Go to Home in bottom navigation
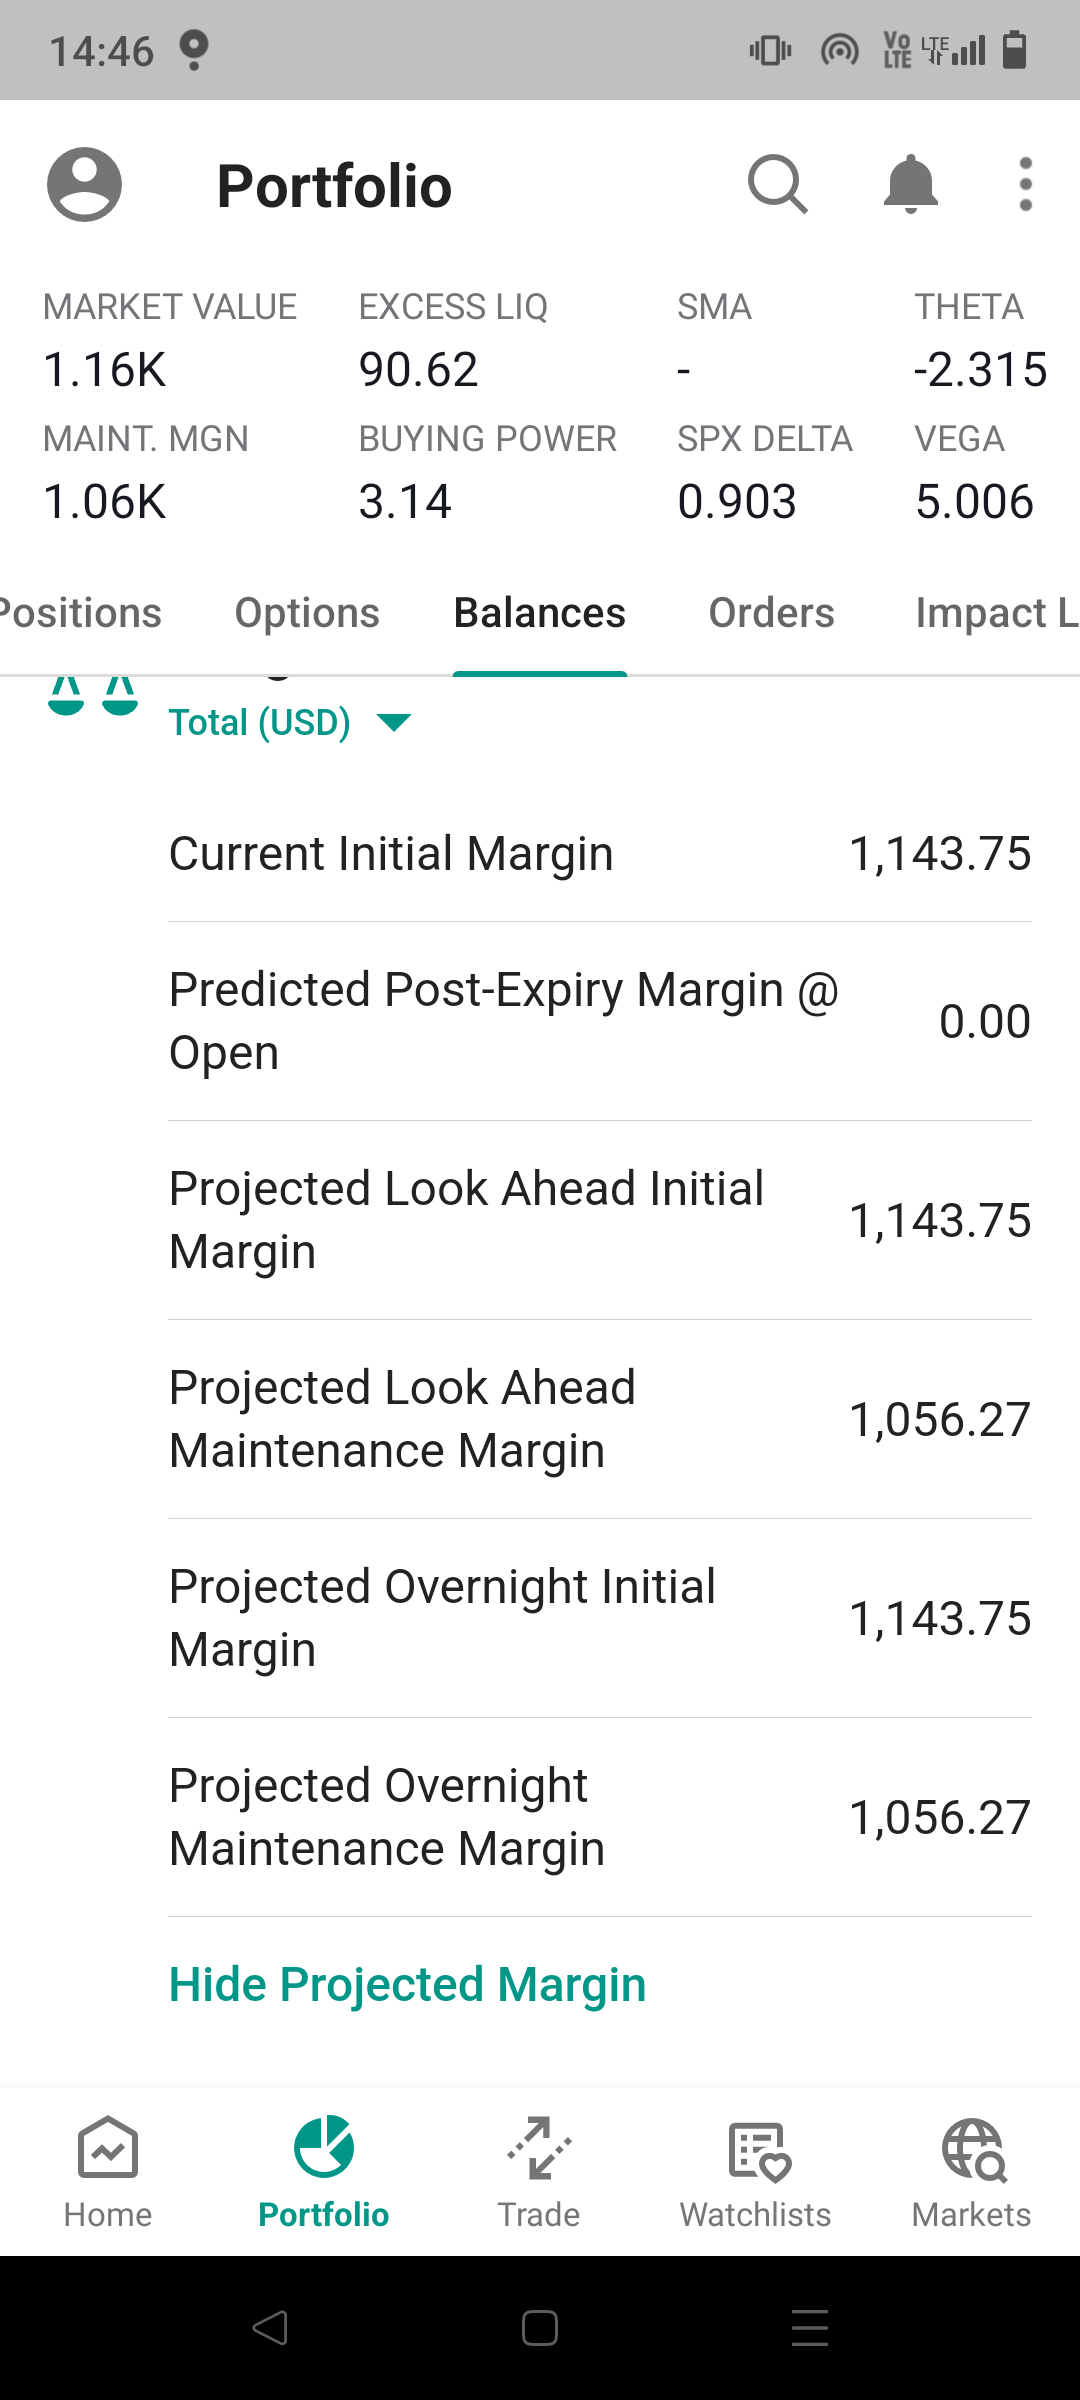 point(108,2172)
